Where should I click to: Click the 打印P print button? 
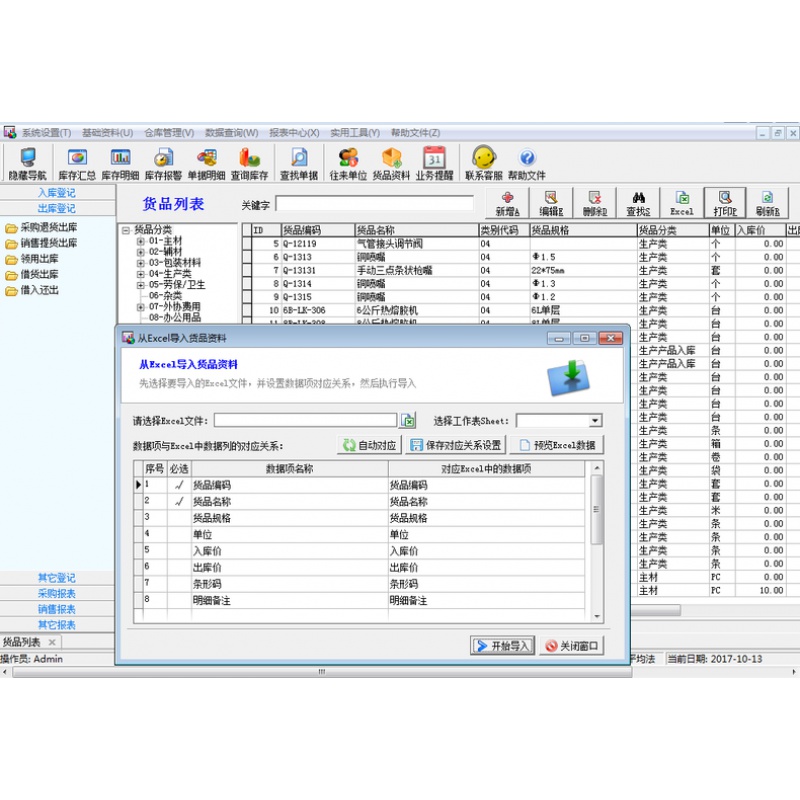coord(725,203)
